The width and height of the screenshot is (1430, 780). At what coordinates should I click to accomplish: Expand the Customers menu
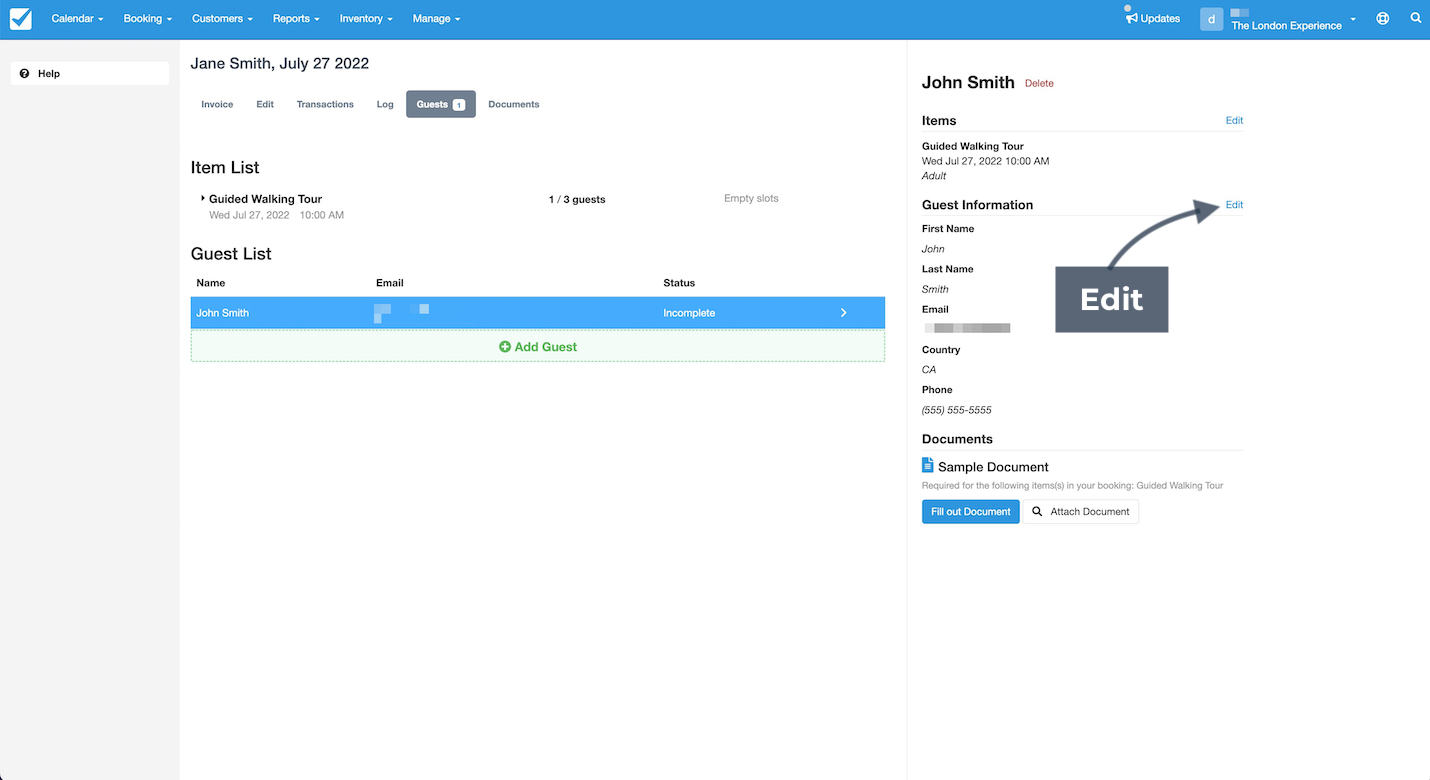(x=222, y=19)
